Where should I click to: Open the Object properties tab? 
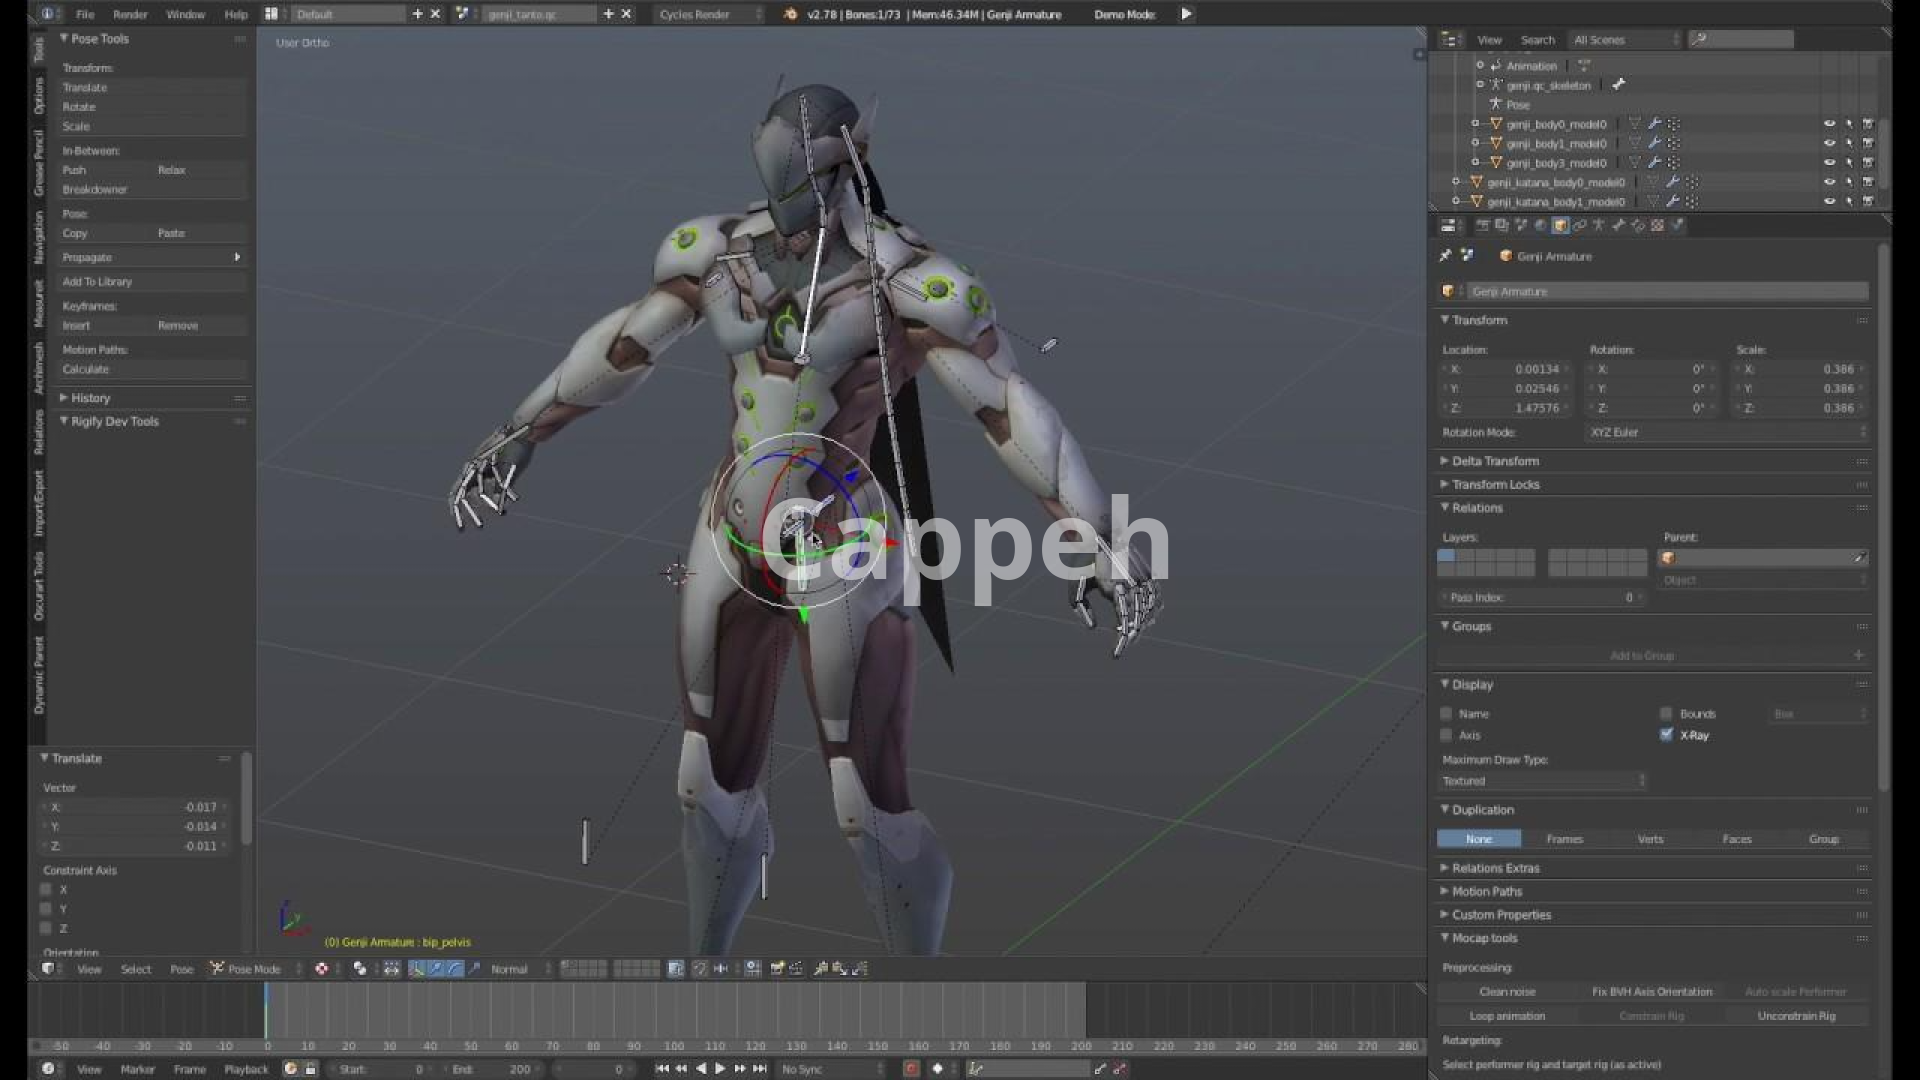tap(1560, 226)
